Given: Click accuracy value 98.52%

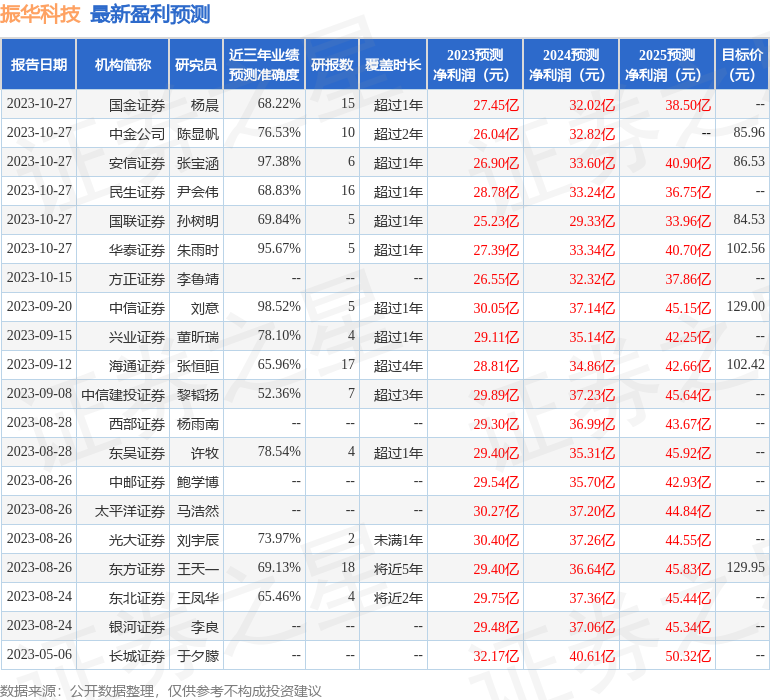Looking at the screenshot, I should click(279, 306).
